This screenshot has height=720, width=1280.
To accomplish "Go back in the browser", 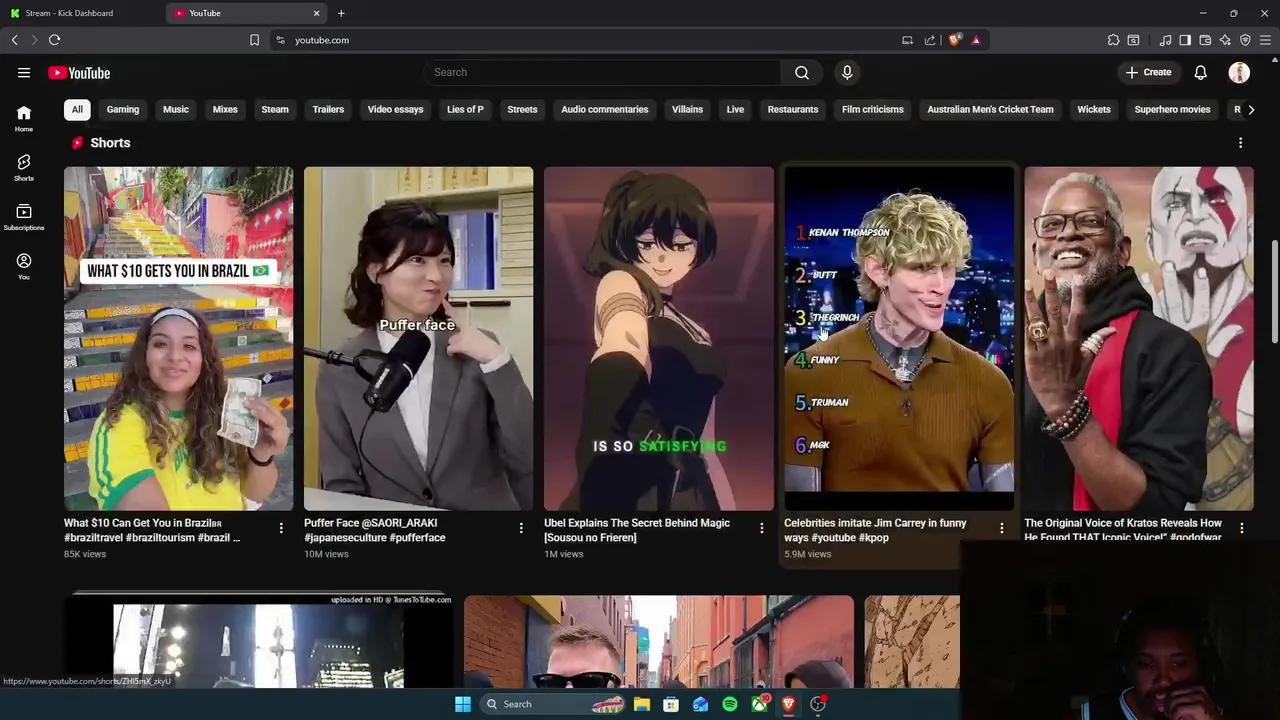I will [x=14, y=40].
